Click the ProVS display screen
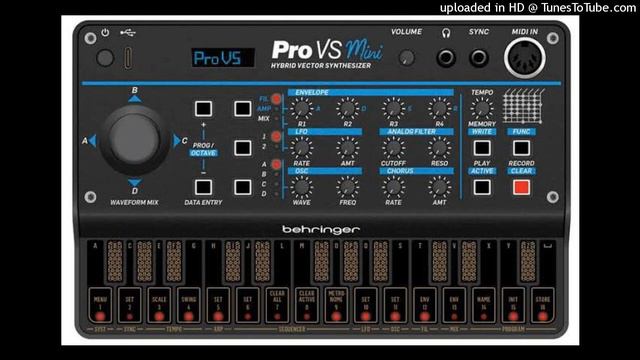The height and width of the screenshot is (360, 640). [223, 58]
